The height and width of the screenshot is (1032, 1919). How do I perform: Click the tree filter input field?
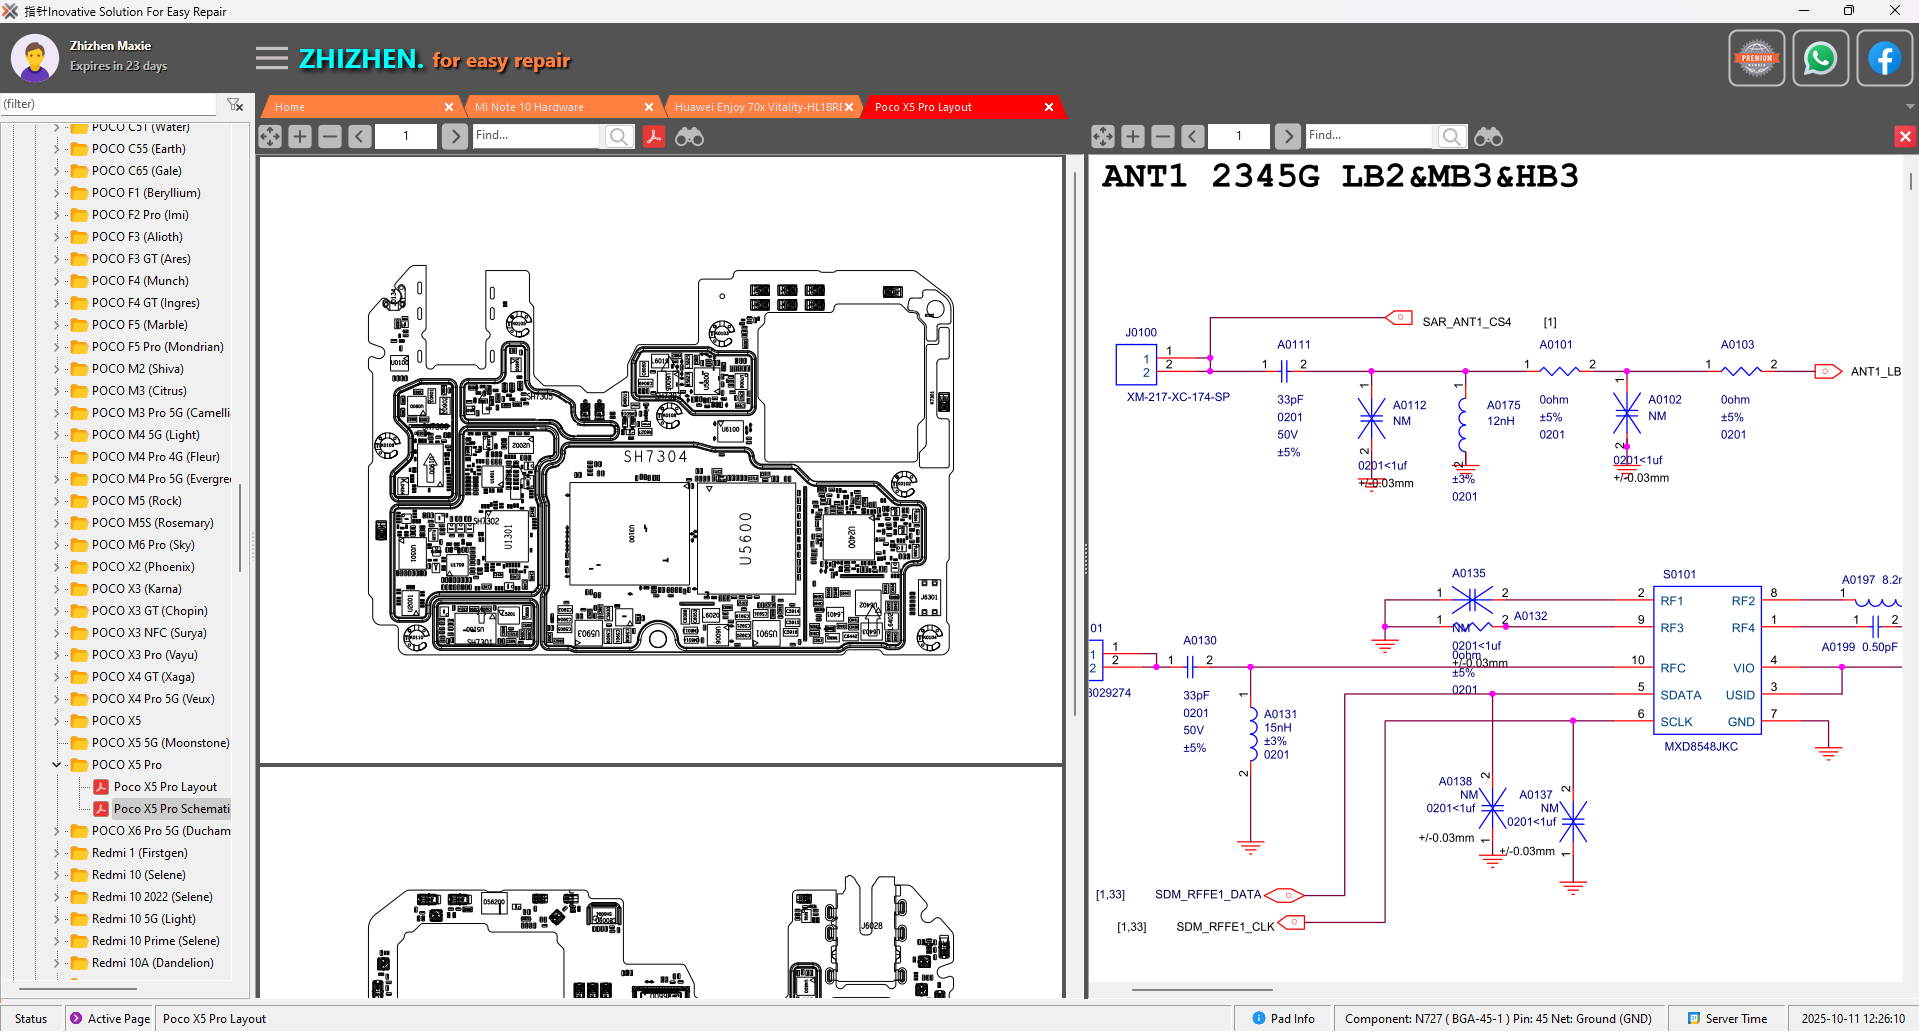point(108,104)
